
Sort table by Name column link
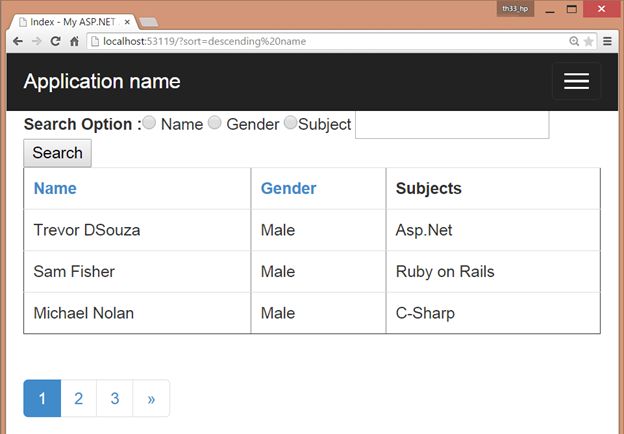[55, 188]
